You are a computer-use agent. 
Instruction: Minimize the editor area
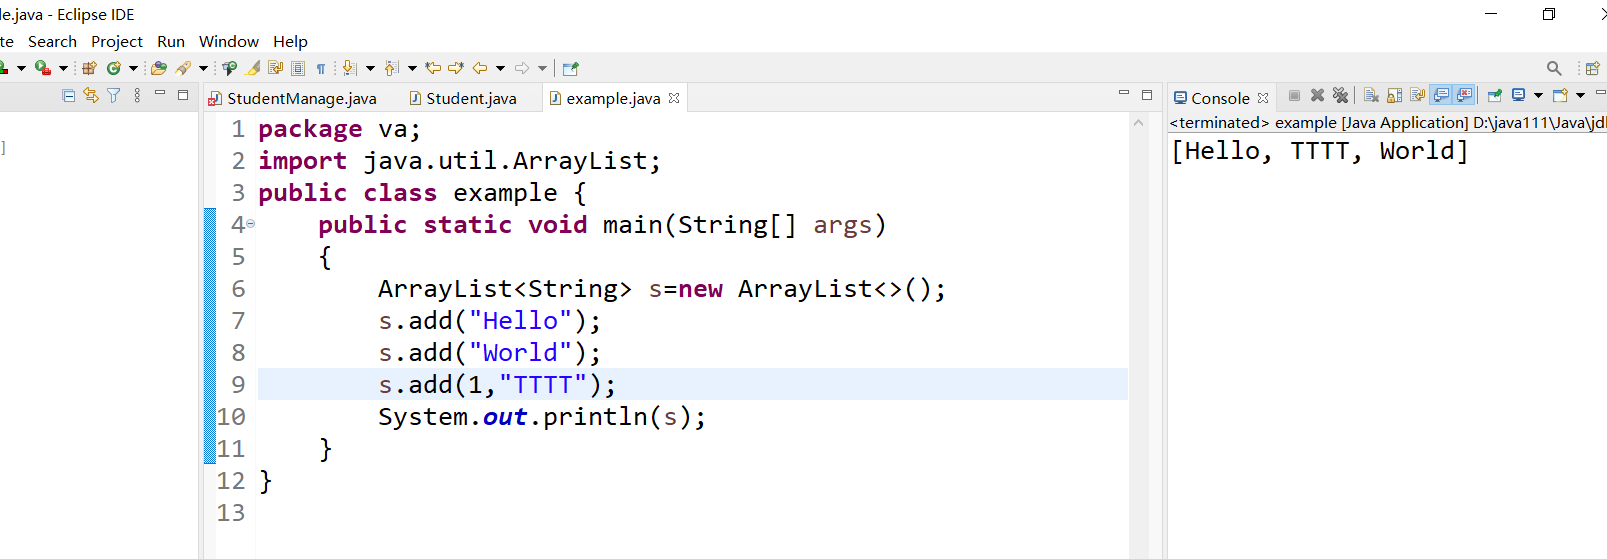[x=1124, y=93]
